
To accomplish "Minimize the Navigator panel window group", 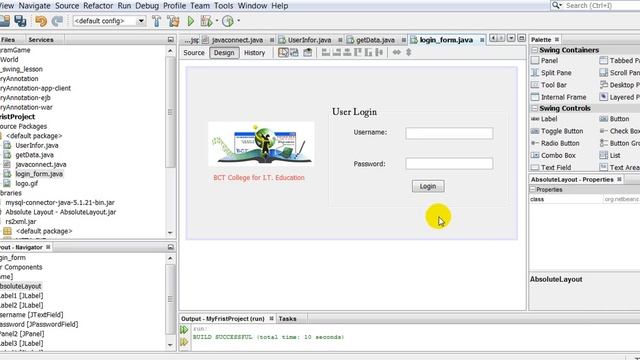I will pos(171,247).
